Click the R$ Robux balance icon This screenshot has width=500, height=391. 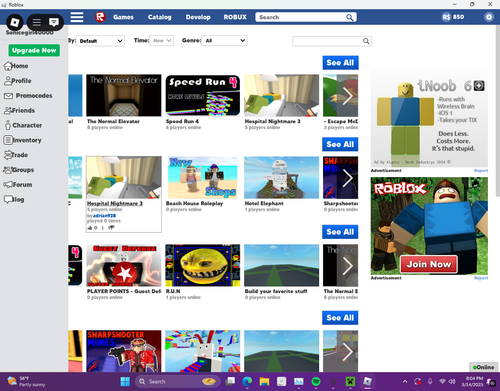446,17
